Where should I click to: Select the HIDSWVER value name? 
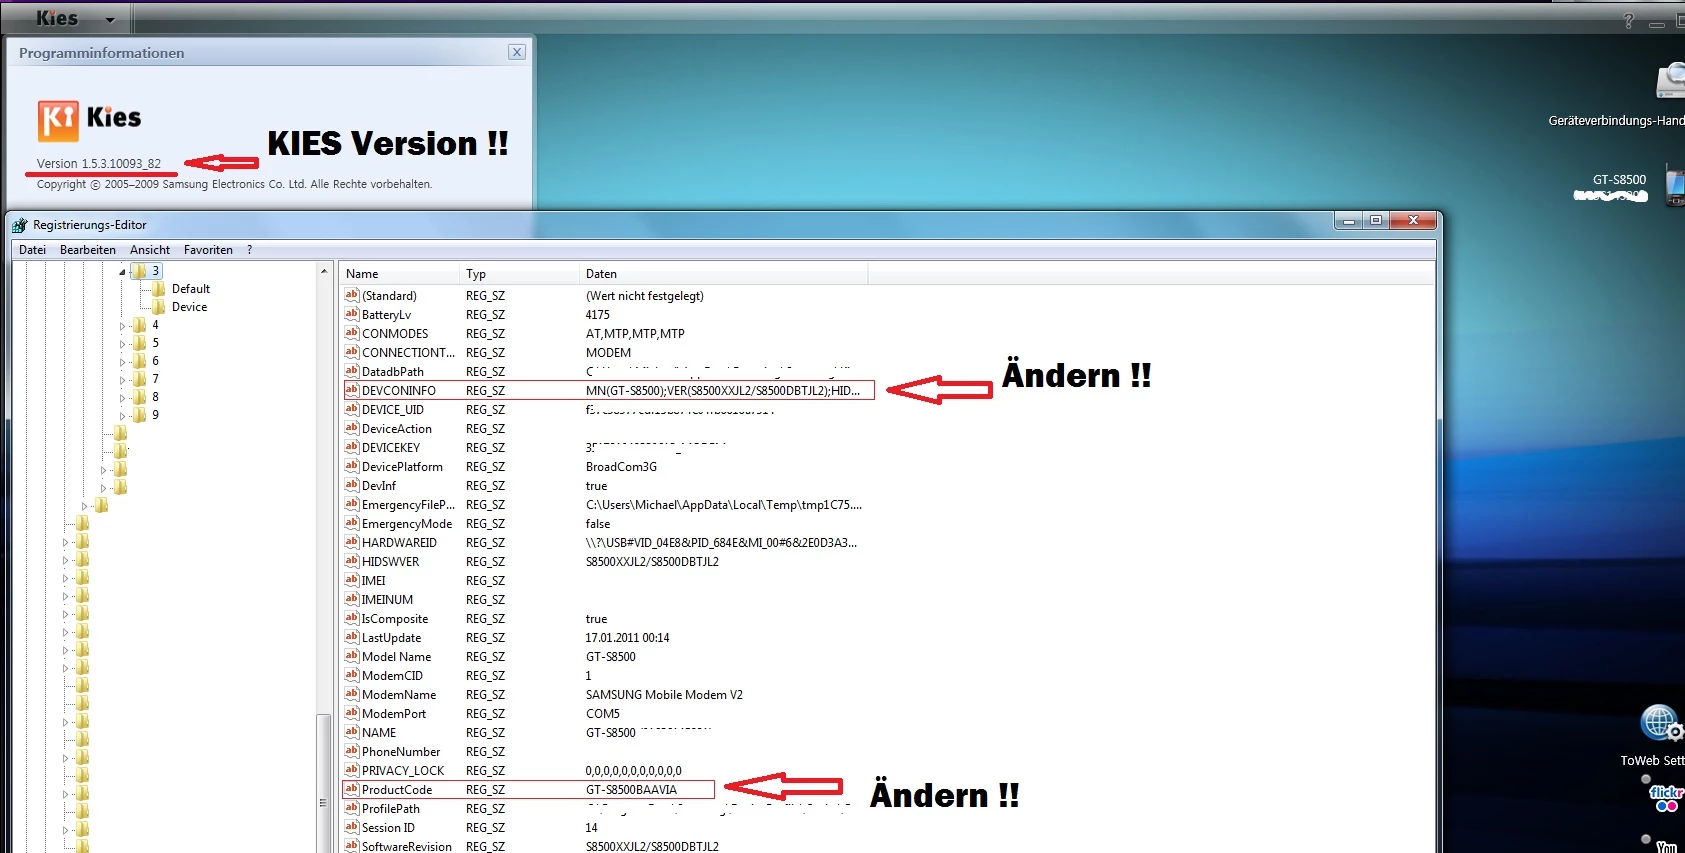[391, 562]
